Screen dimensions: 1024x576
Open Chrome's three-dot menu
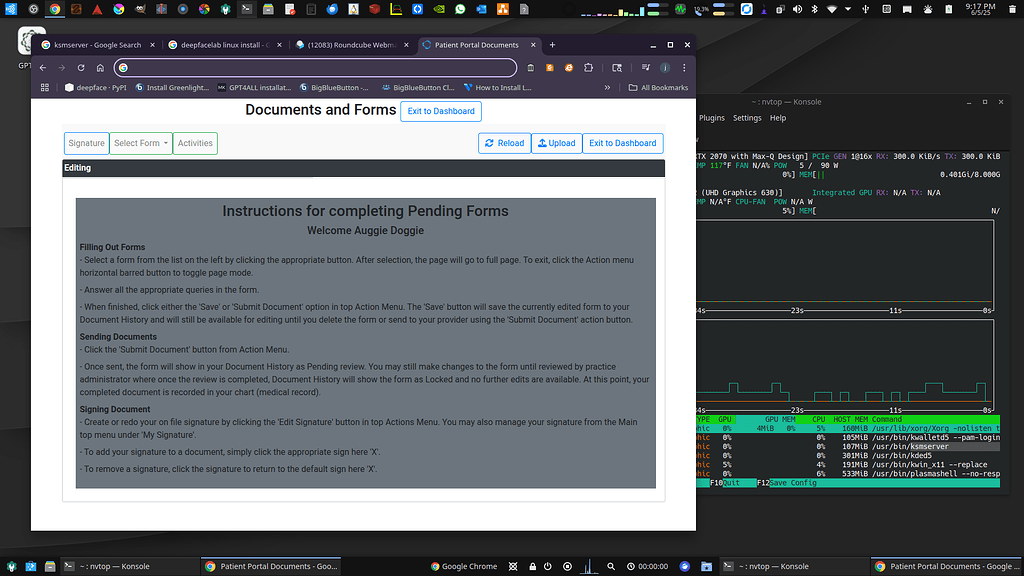684,68
